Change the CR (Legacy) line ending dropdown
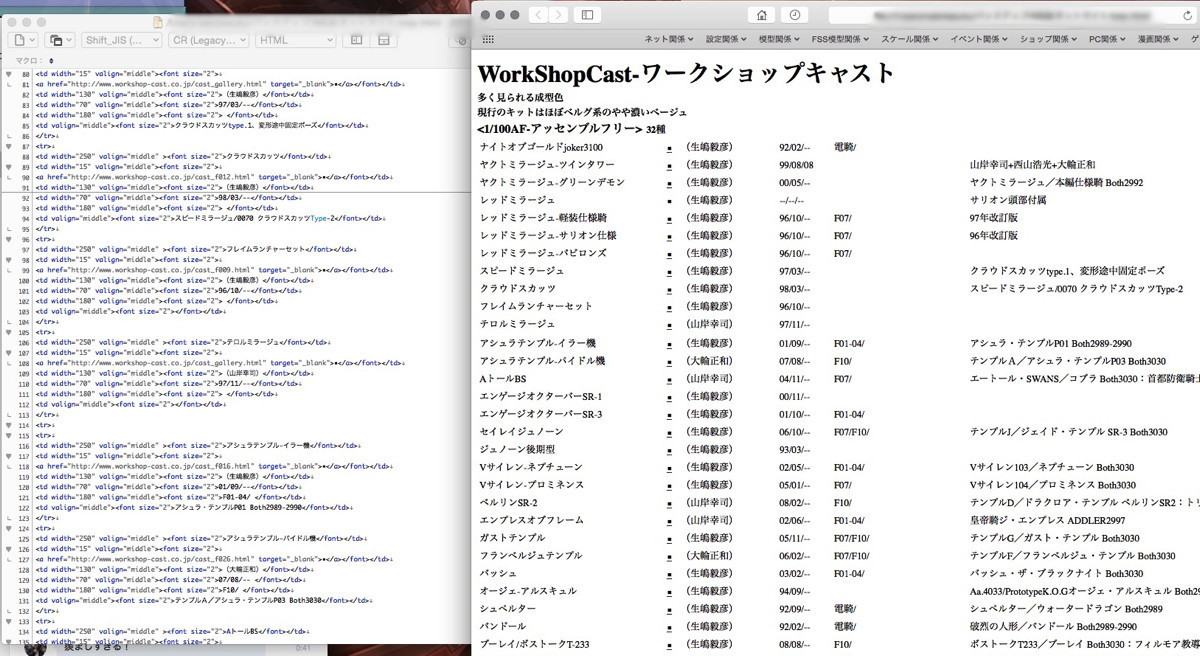This screenshot has height=656, width=1200. (x=208, y=39)
